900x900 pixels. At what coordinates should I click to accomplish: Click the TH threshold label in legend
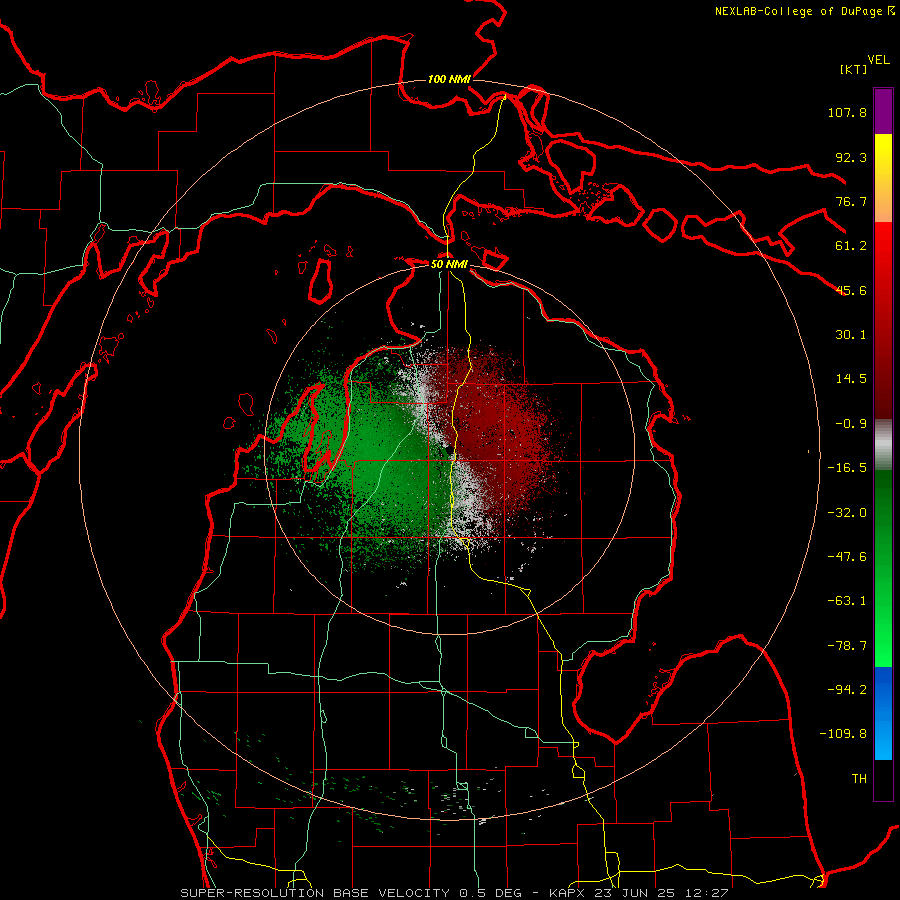pyautogui.click(x=859, y=779)
